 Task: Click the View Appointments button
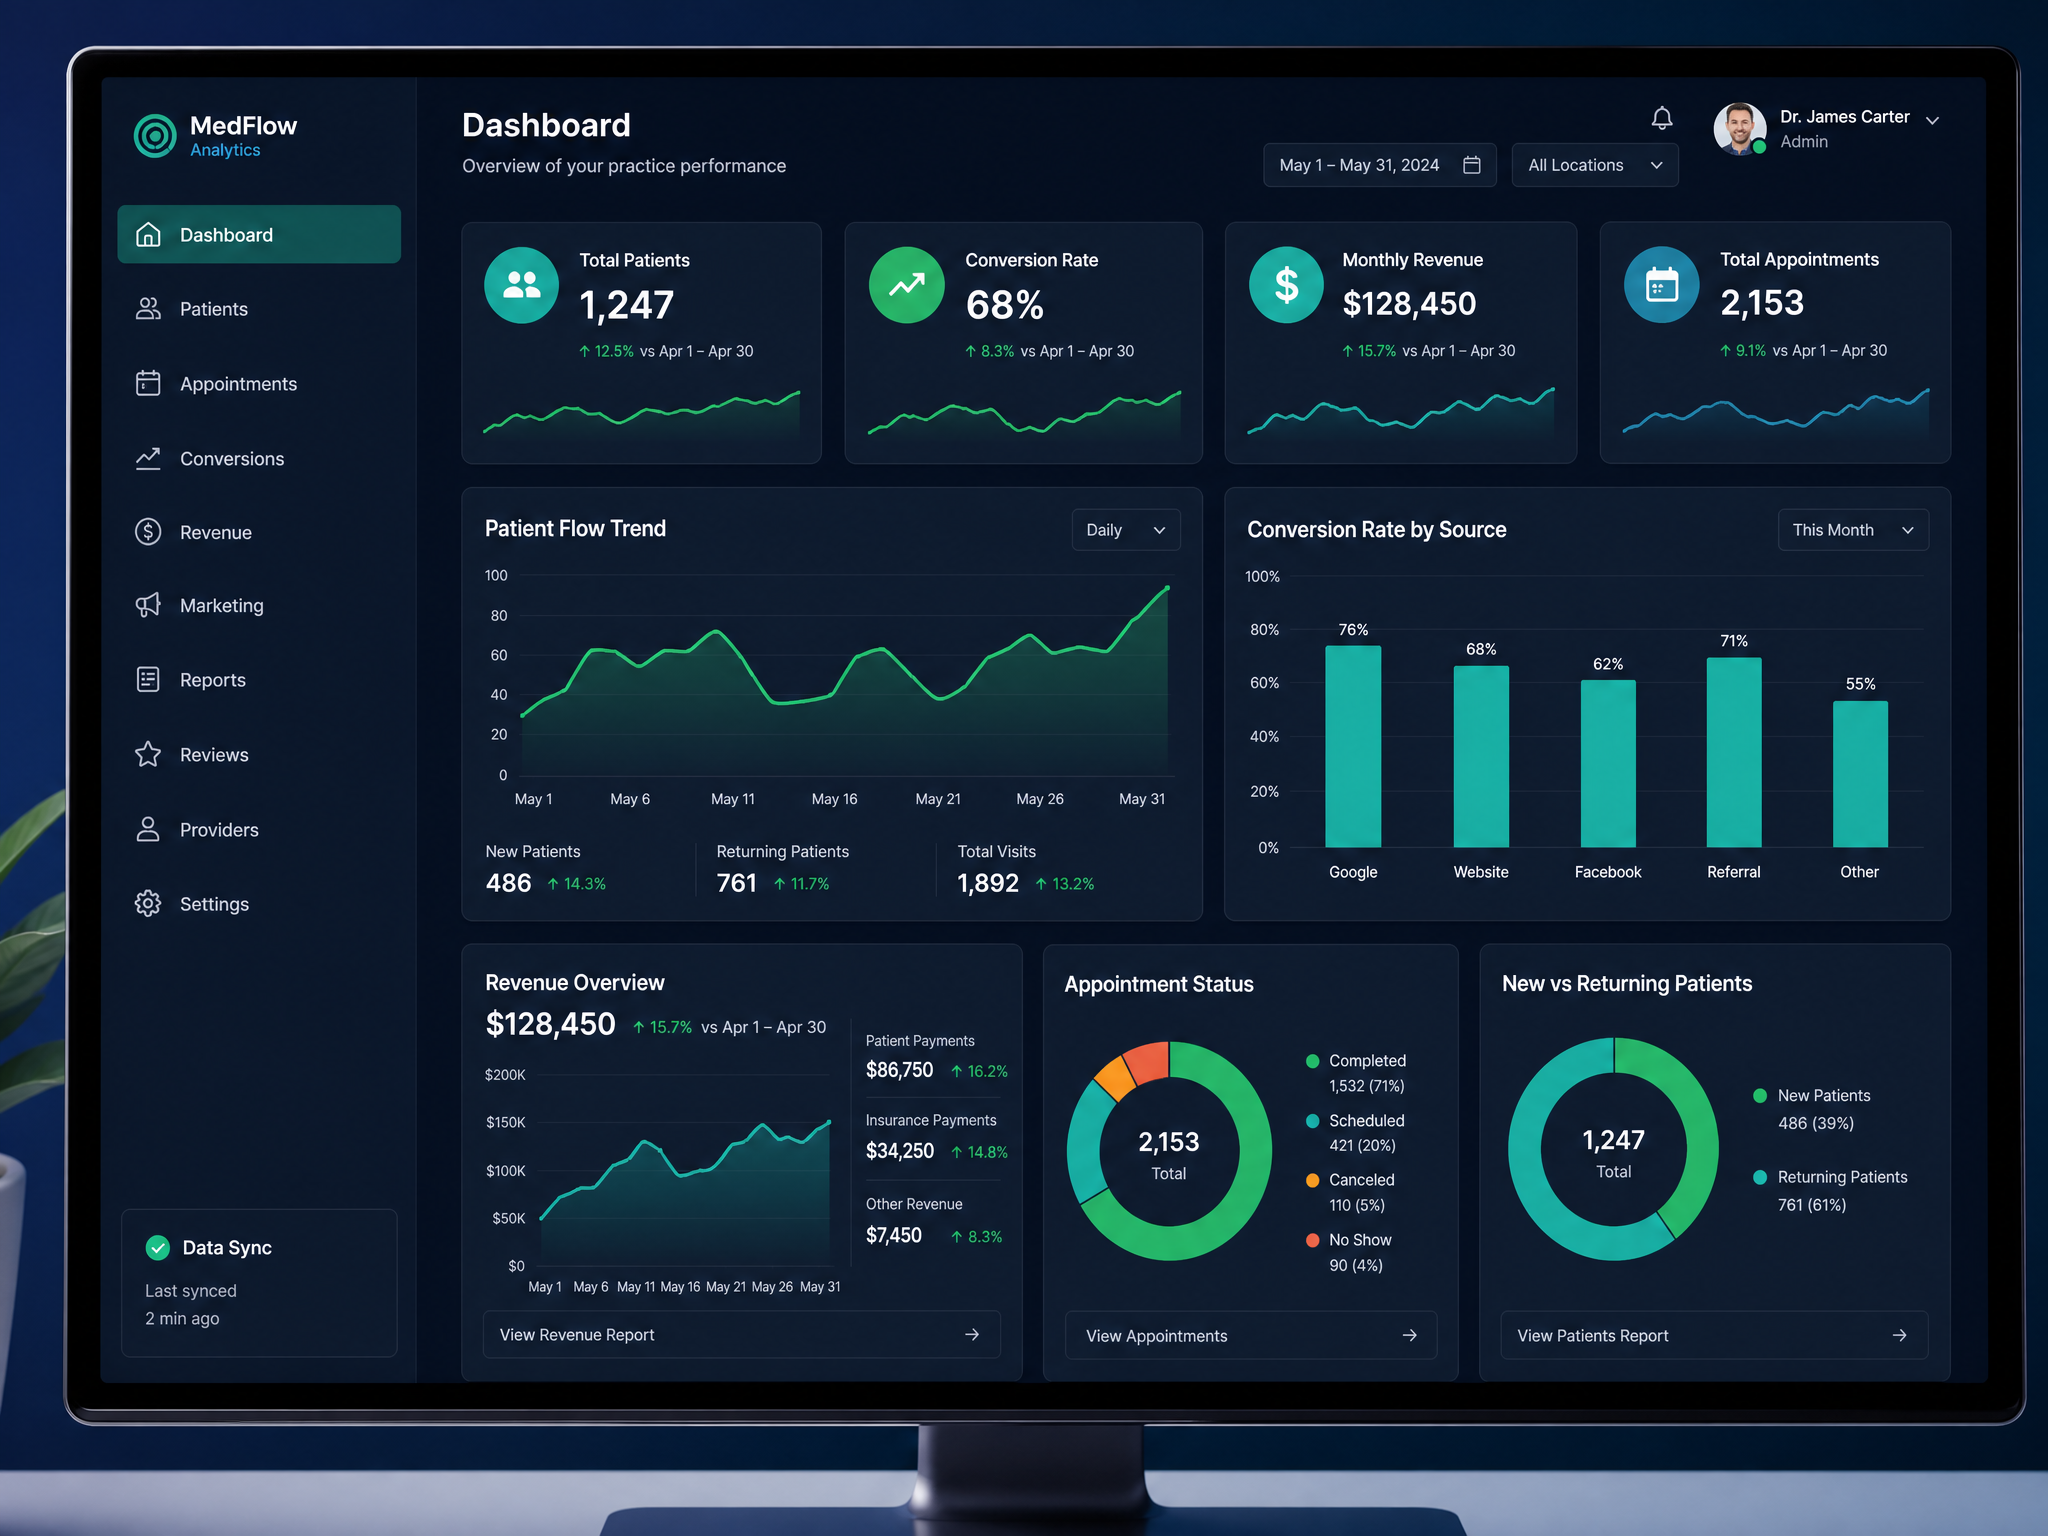tap(1250, 1336)
